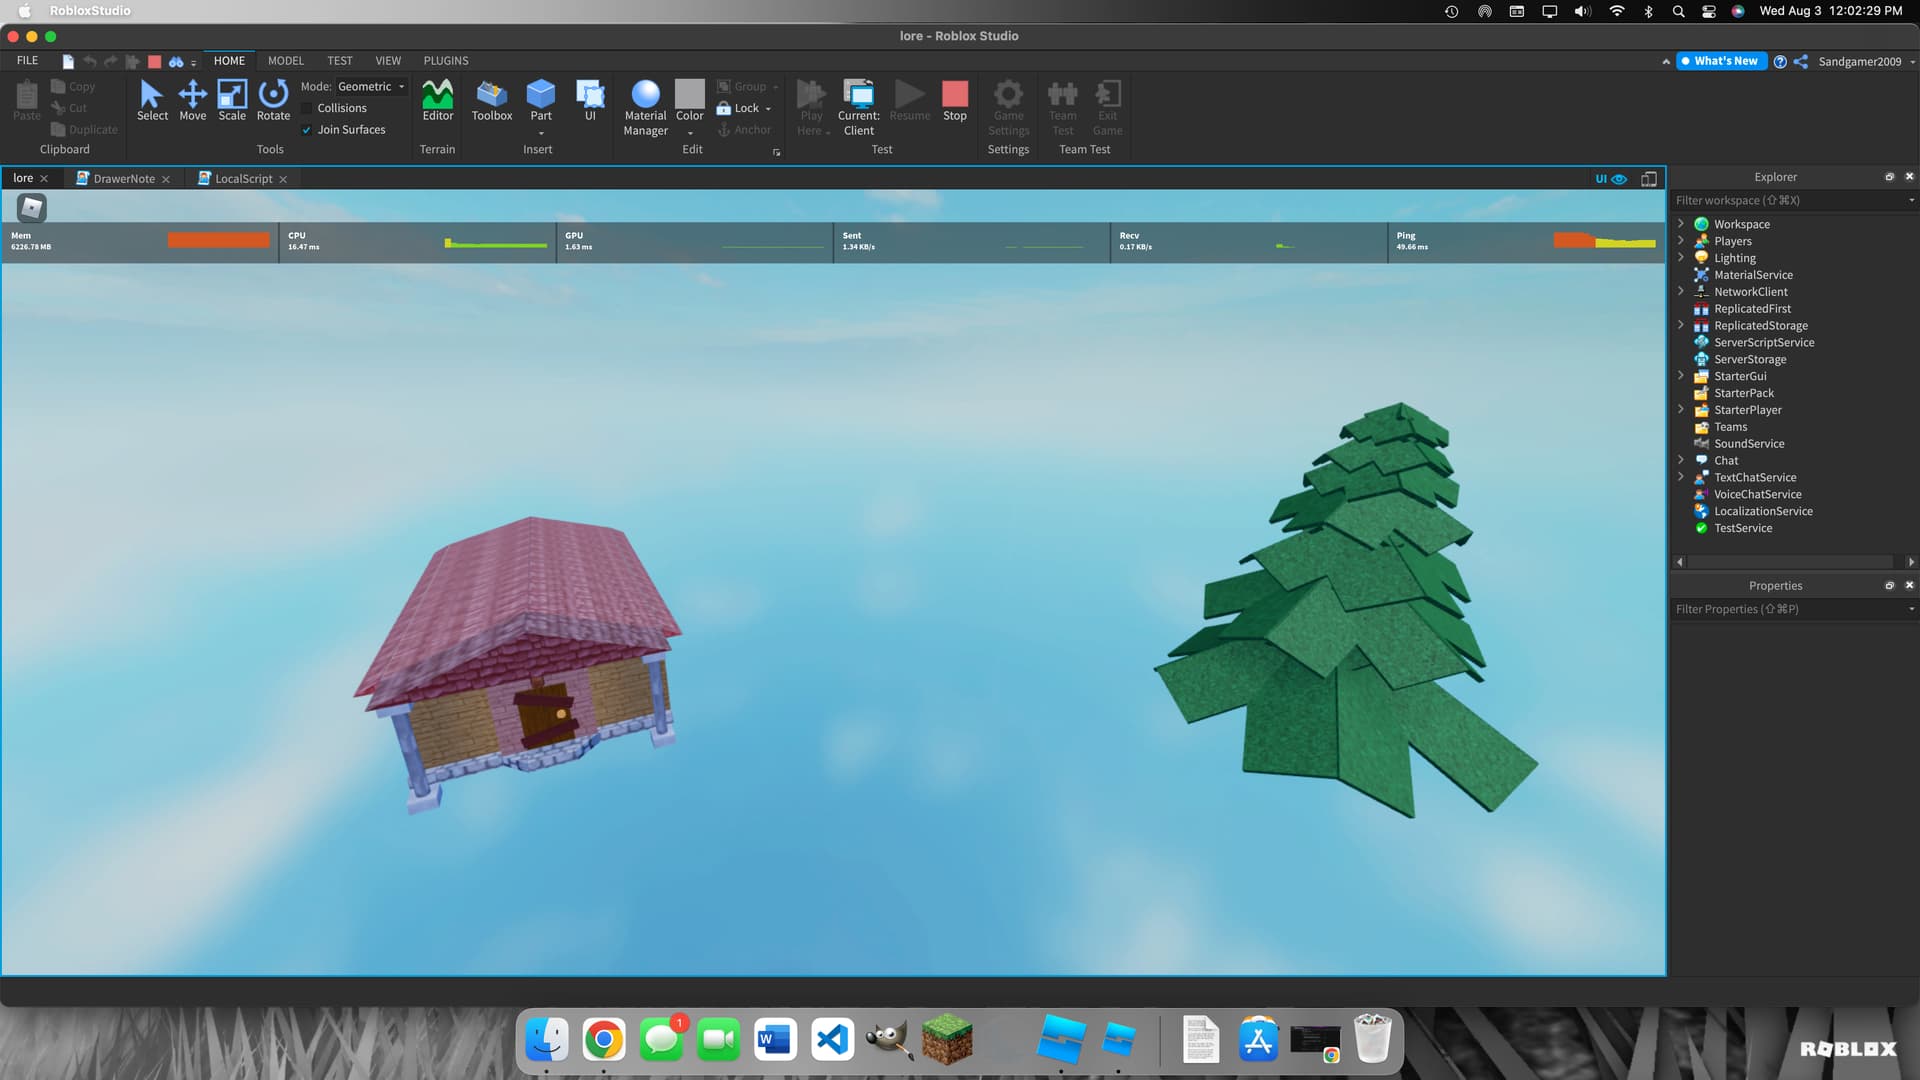Switch to the VIEW ribbon tab
Viewport: 1920px width, 1080px height.
tap(388, 61)
